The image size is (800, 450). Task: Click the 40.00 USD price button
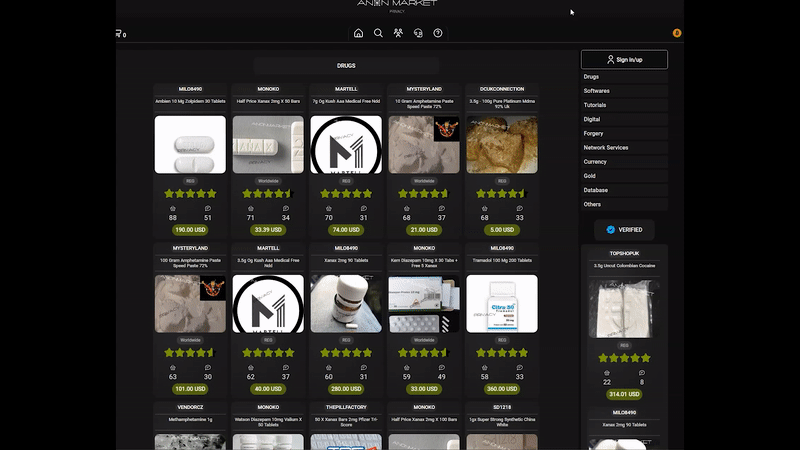268,389
